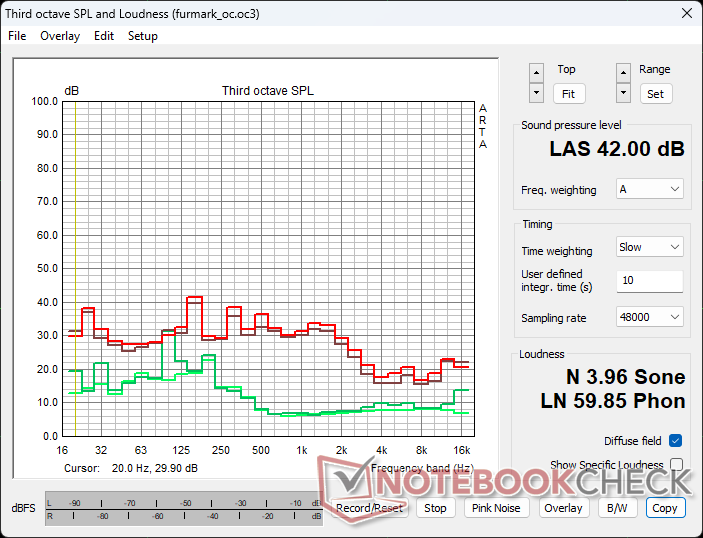The width and height of the screenshot is (703, 538).
Task: Start the Pink Noise generator
Action: [496, 508]
